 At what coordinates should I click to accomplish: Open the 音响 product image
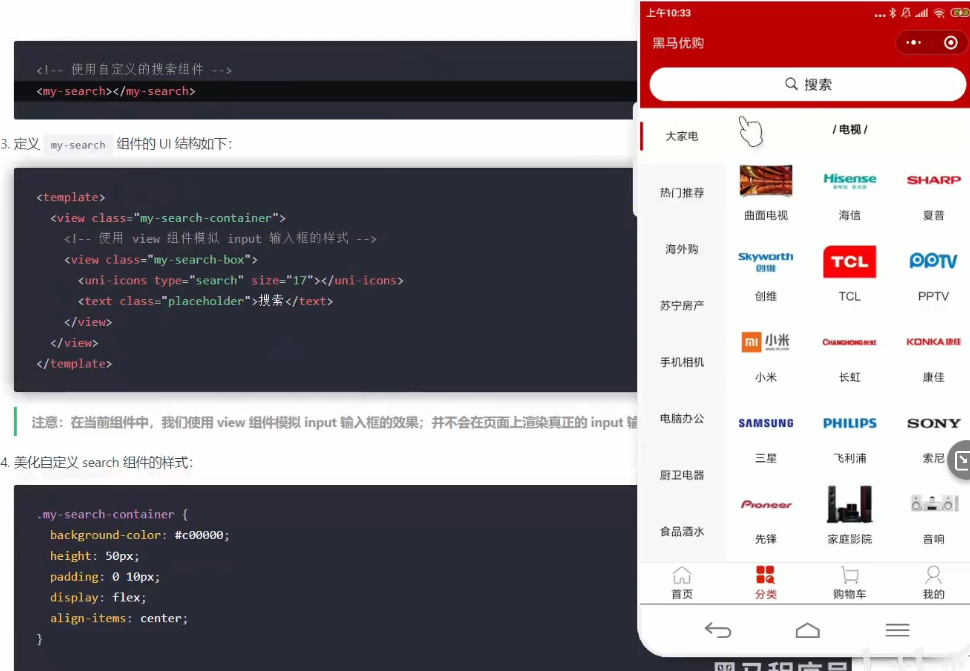[x=934, y=503]
